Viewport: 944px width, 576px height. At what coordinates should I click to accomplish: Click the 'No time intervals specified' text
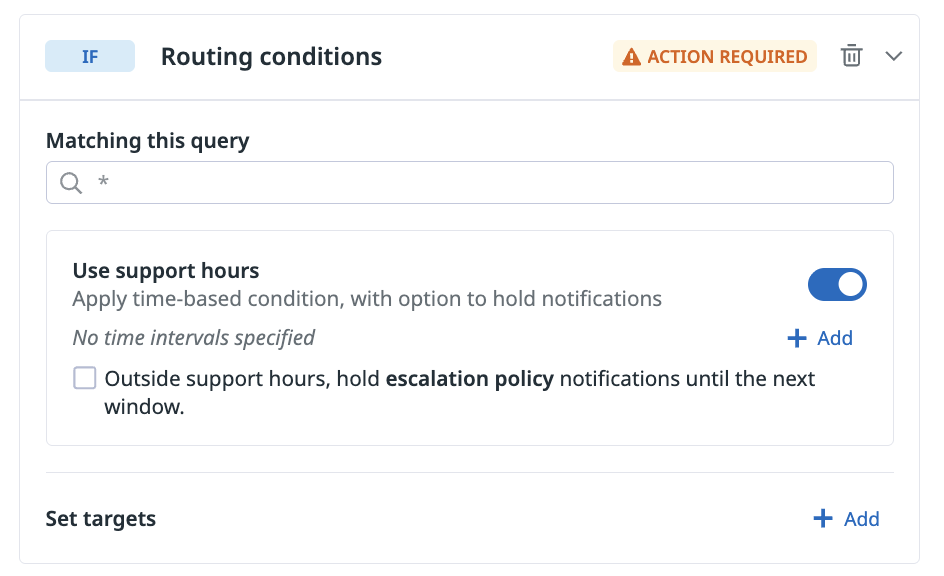point(194,338)
